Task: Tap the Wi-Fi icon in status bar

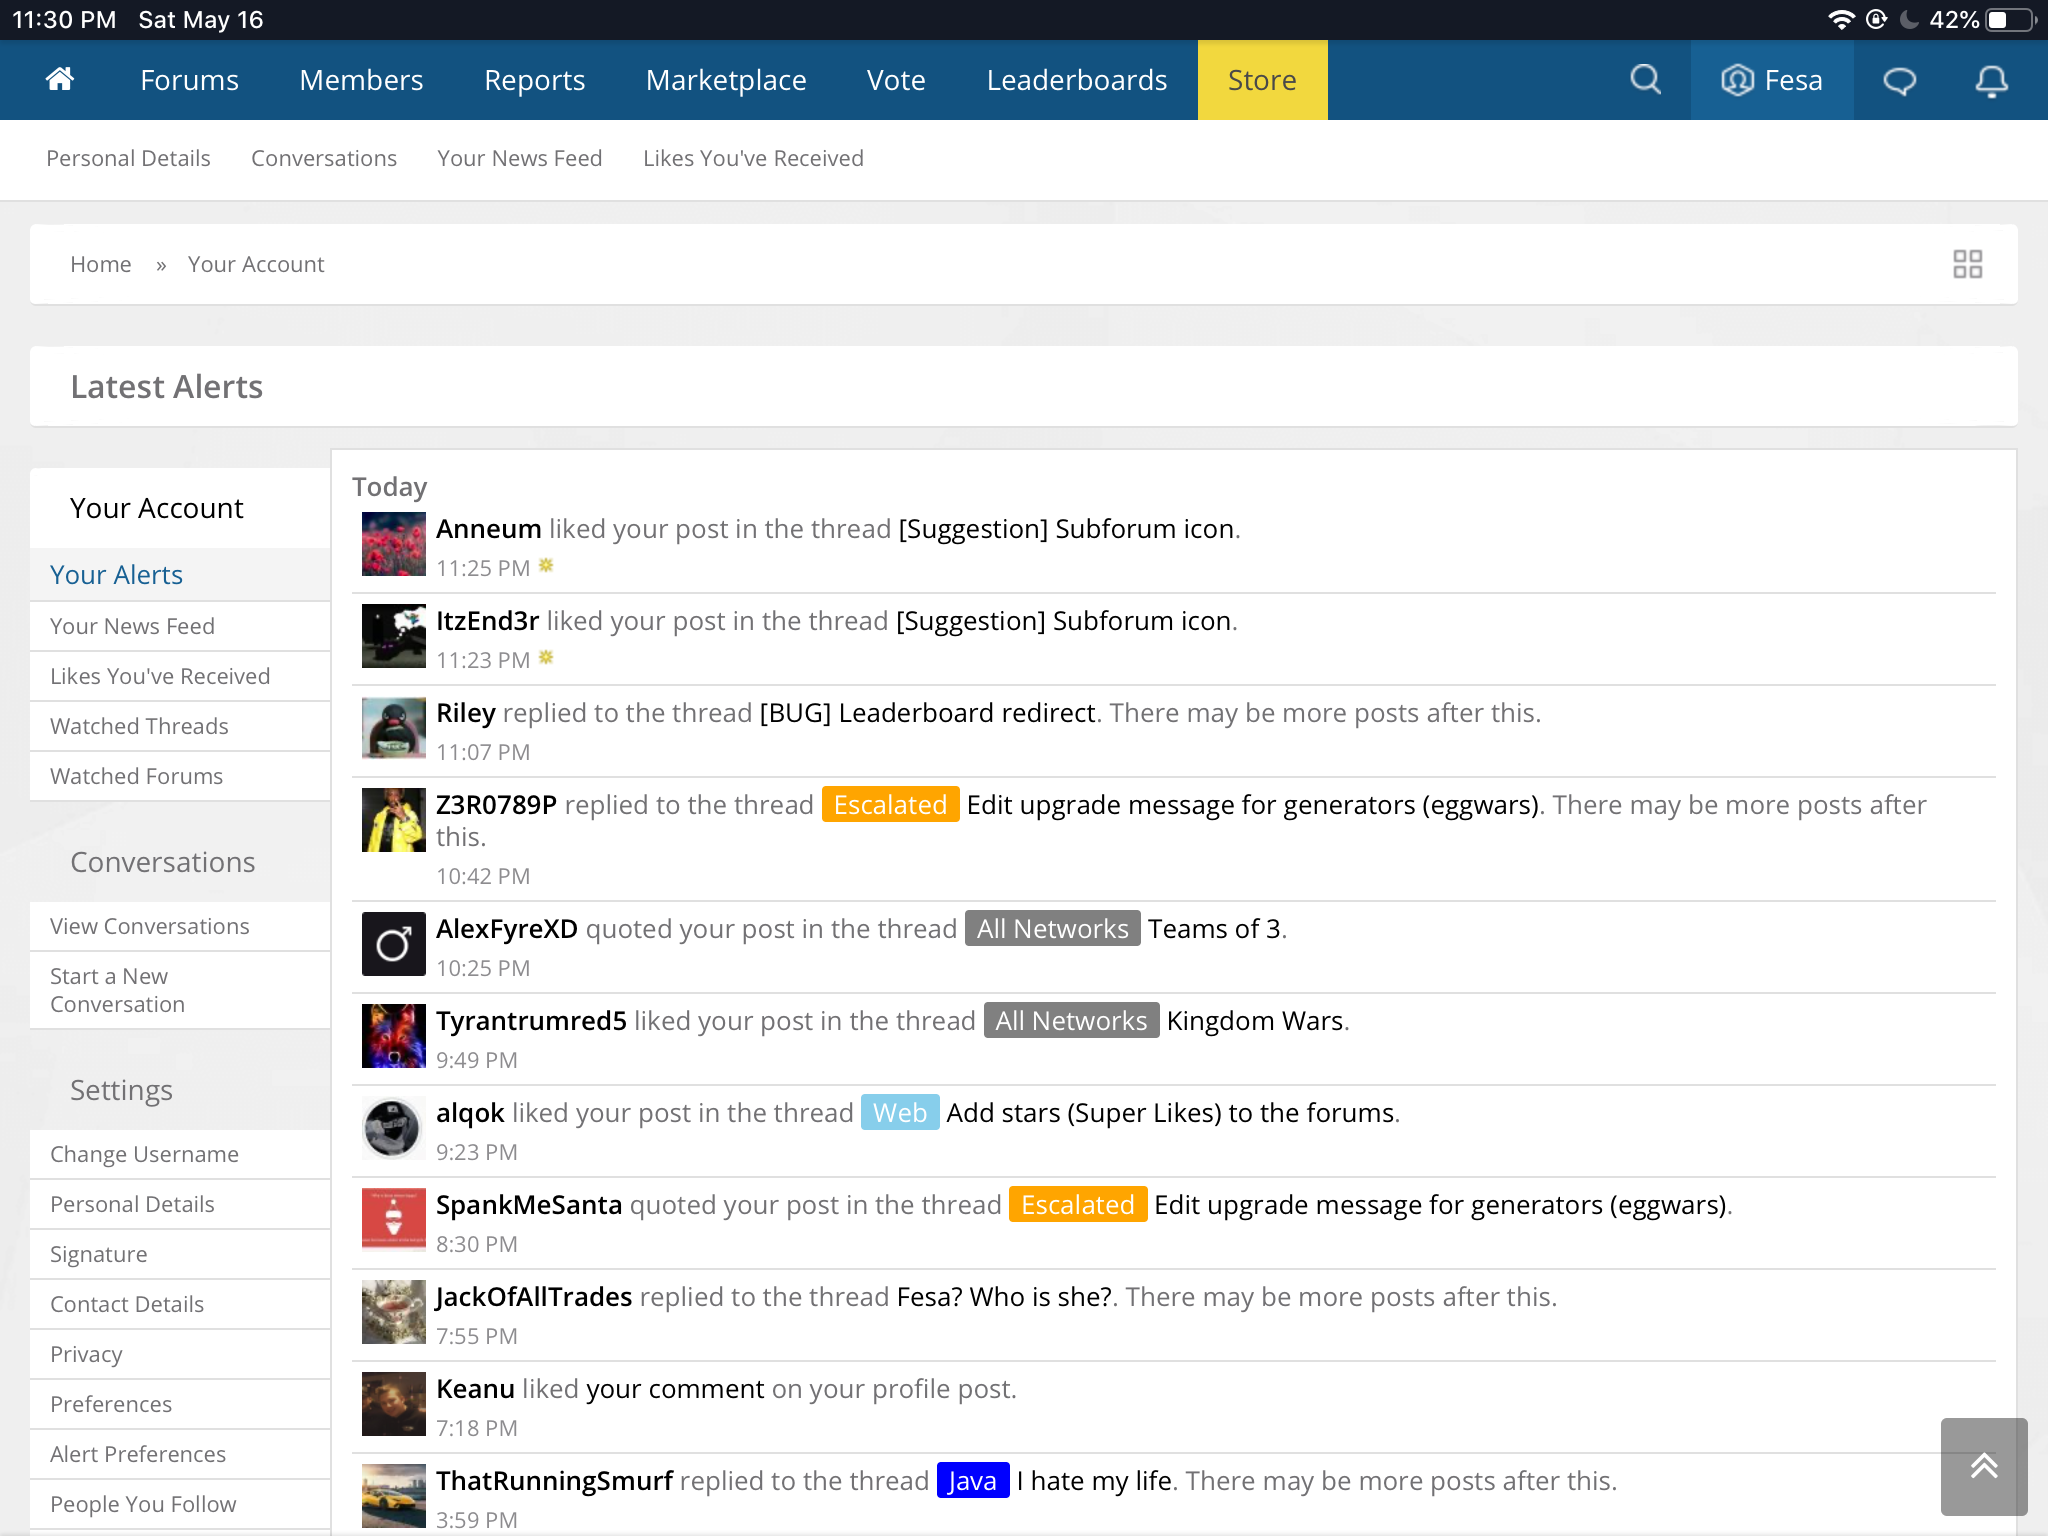Action: click(x=1840, y=20)
